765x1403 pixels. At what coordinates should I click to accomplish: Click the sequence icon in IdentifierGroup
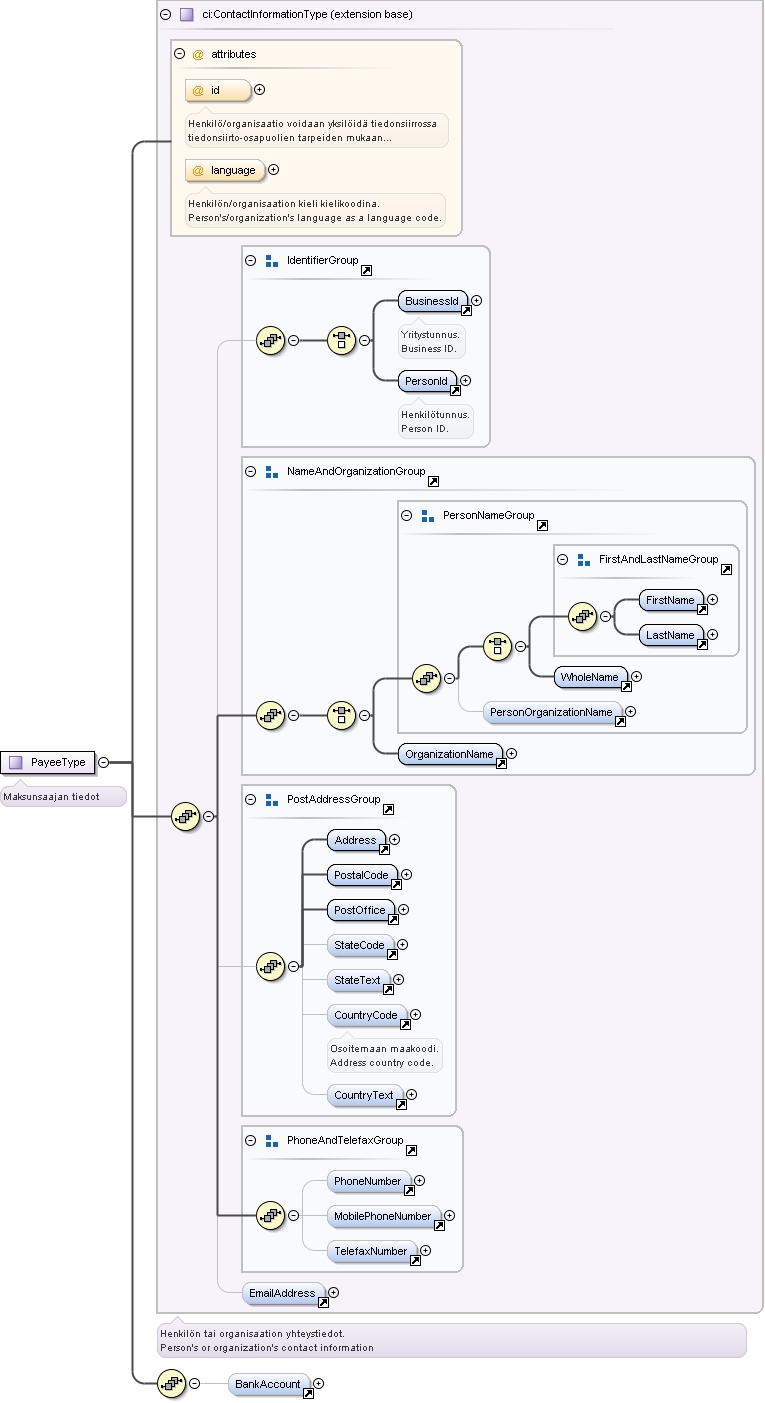(271, 340)
